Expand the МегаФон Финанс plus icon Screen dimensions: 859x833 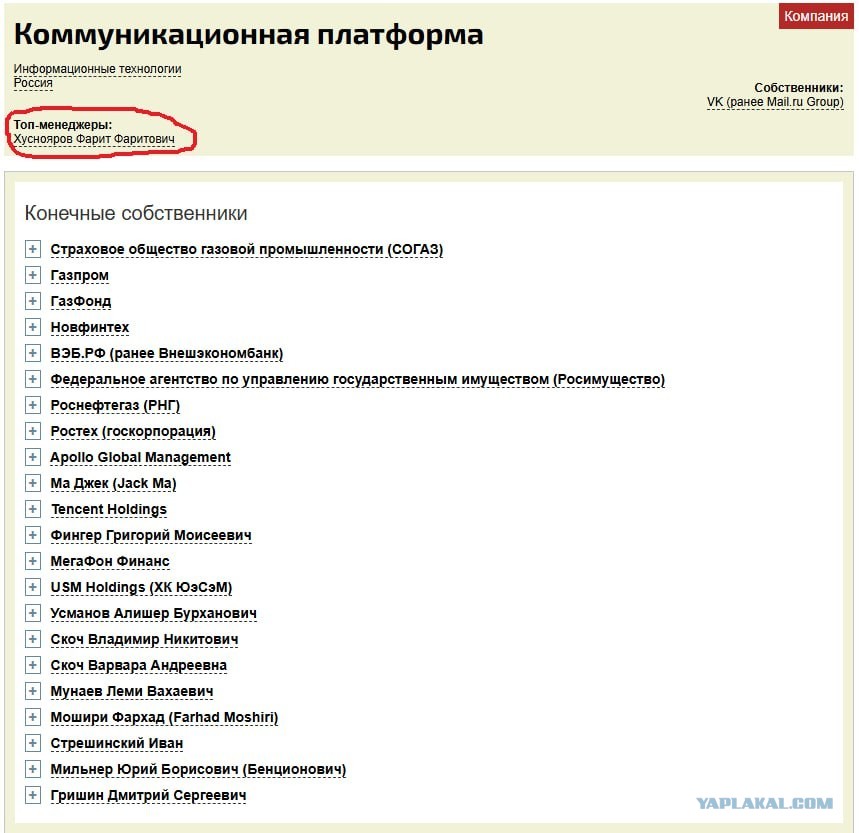tap(32, 561)
